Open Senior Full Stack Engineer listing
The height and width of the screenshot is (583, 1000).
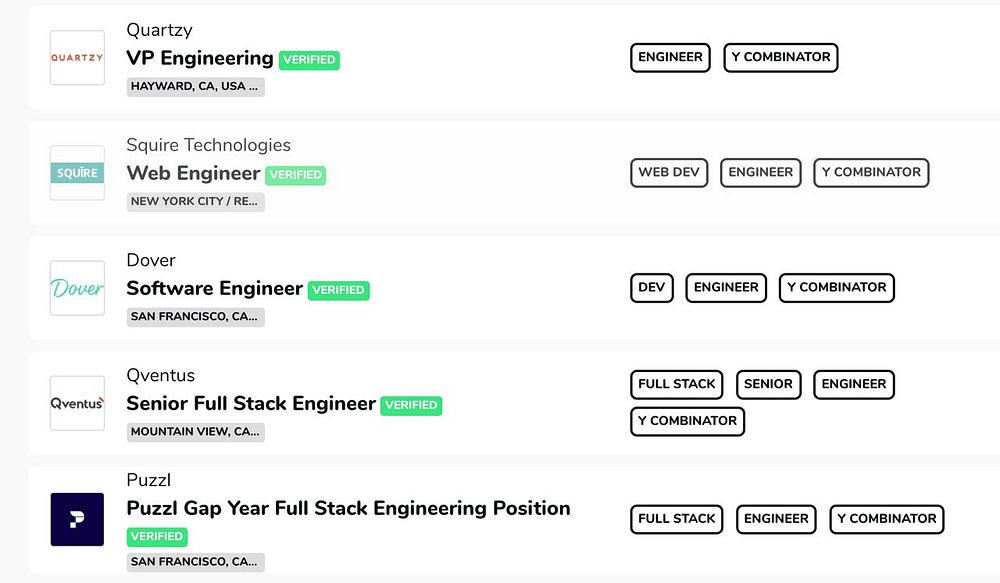click(x=251, y=404)
